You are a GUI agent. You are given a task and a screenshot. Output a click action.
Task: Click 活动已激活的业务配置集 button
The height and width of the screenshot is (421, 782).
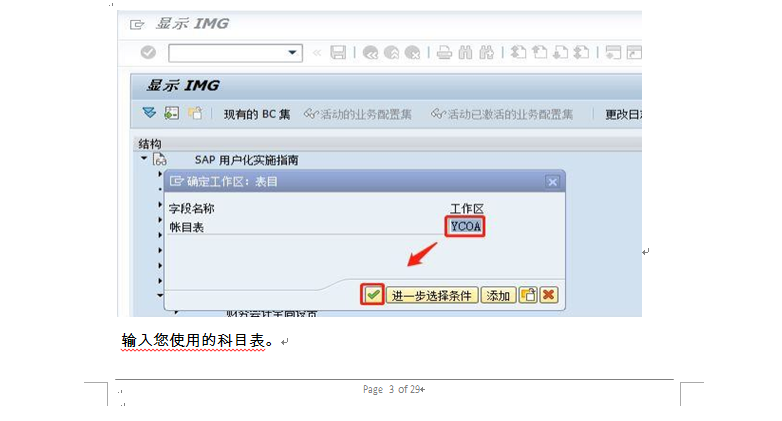pos(502,114)
